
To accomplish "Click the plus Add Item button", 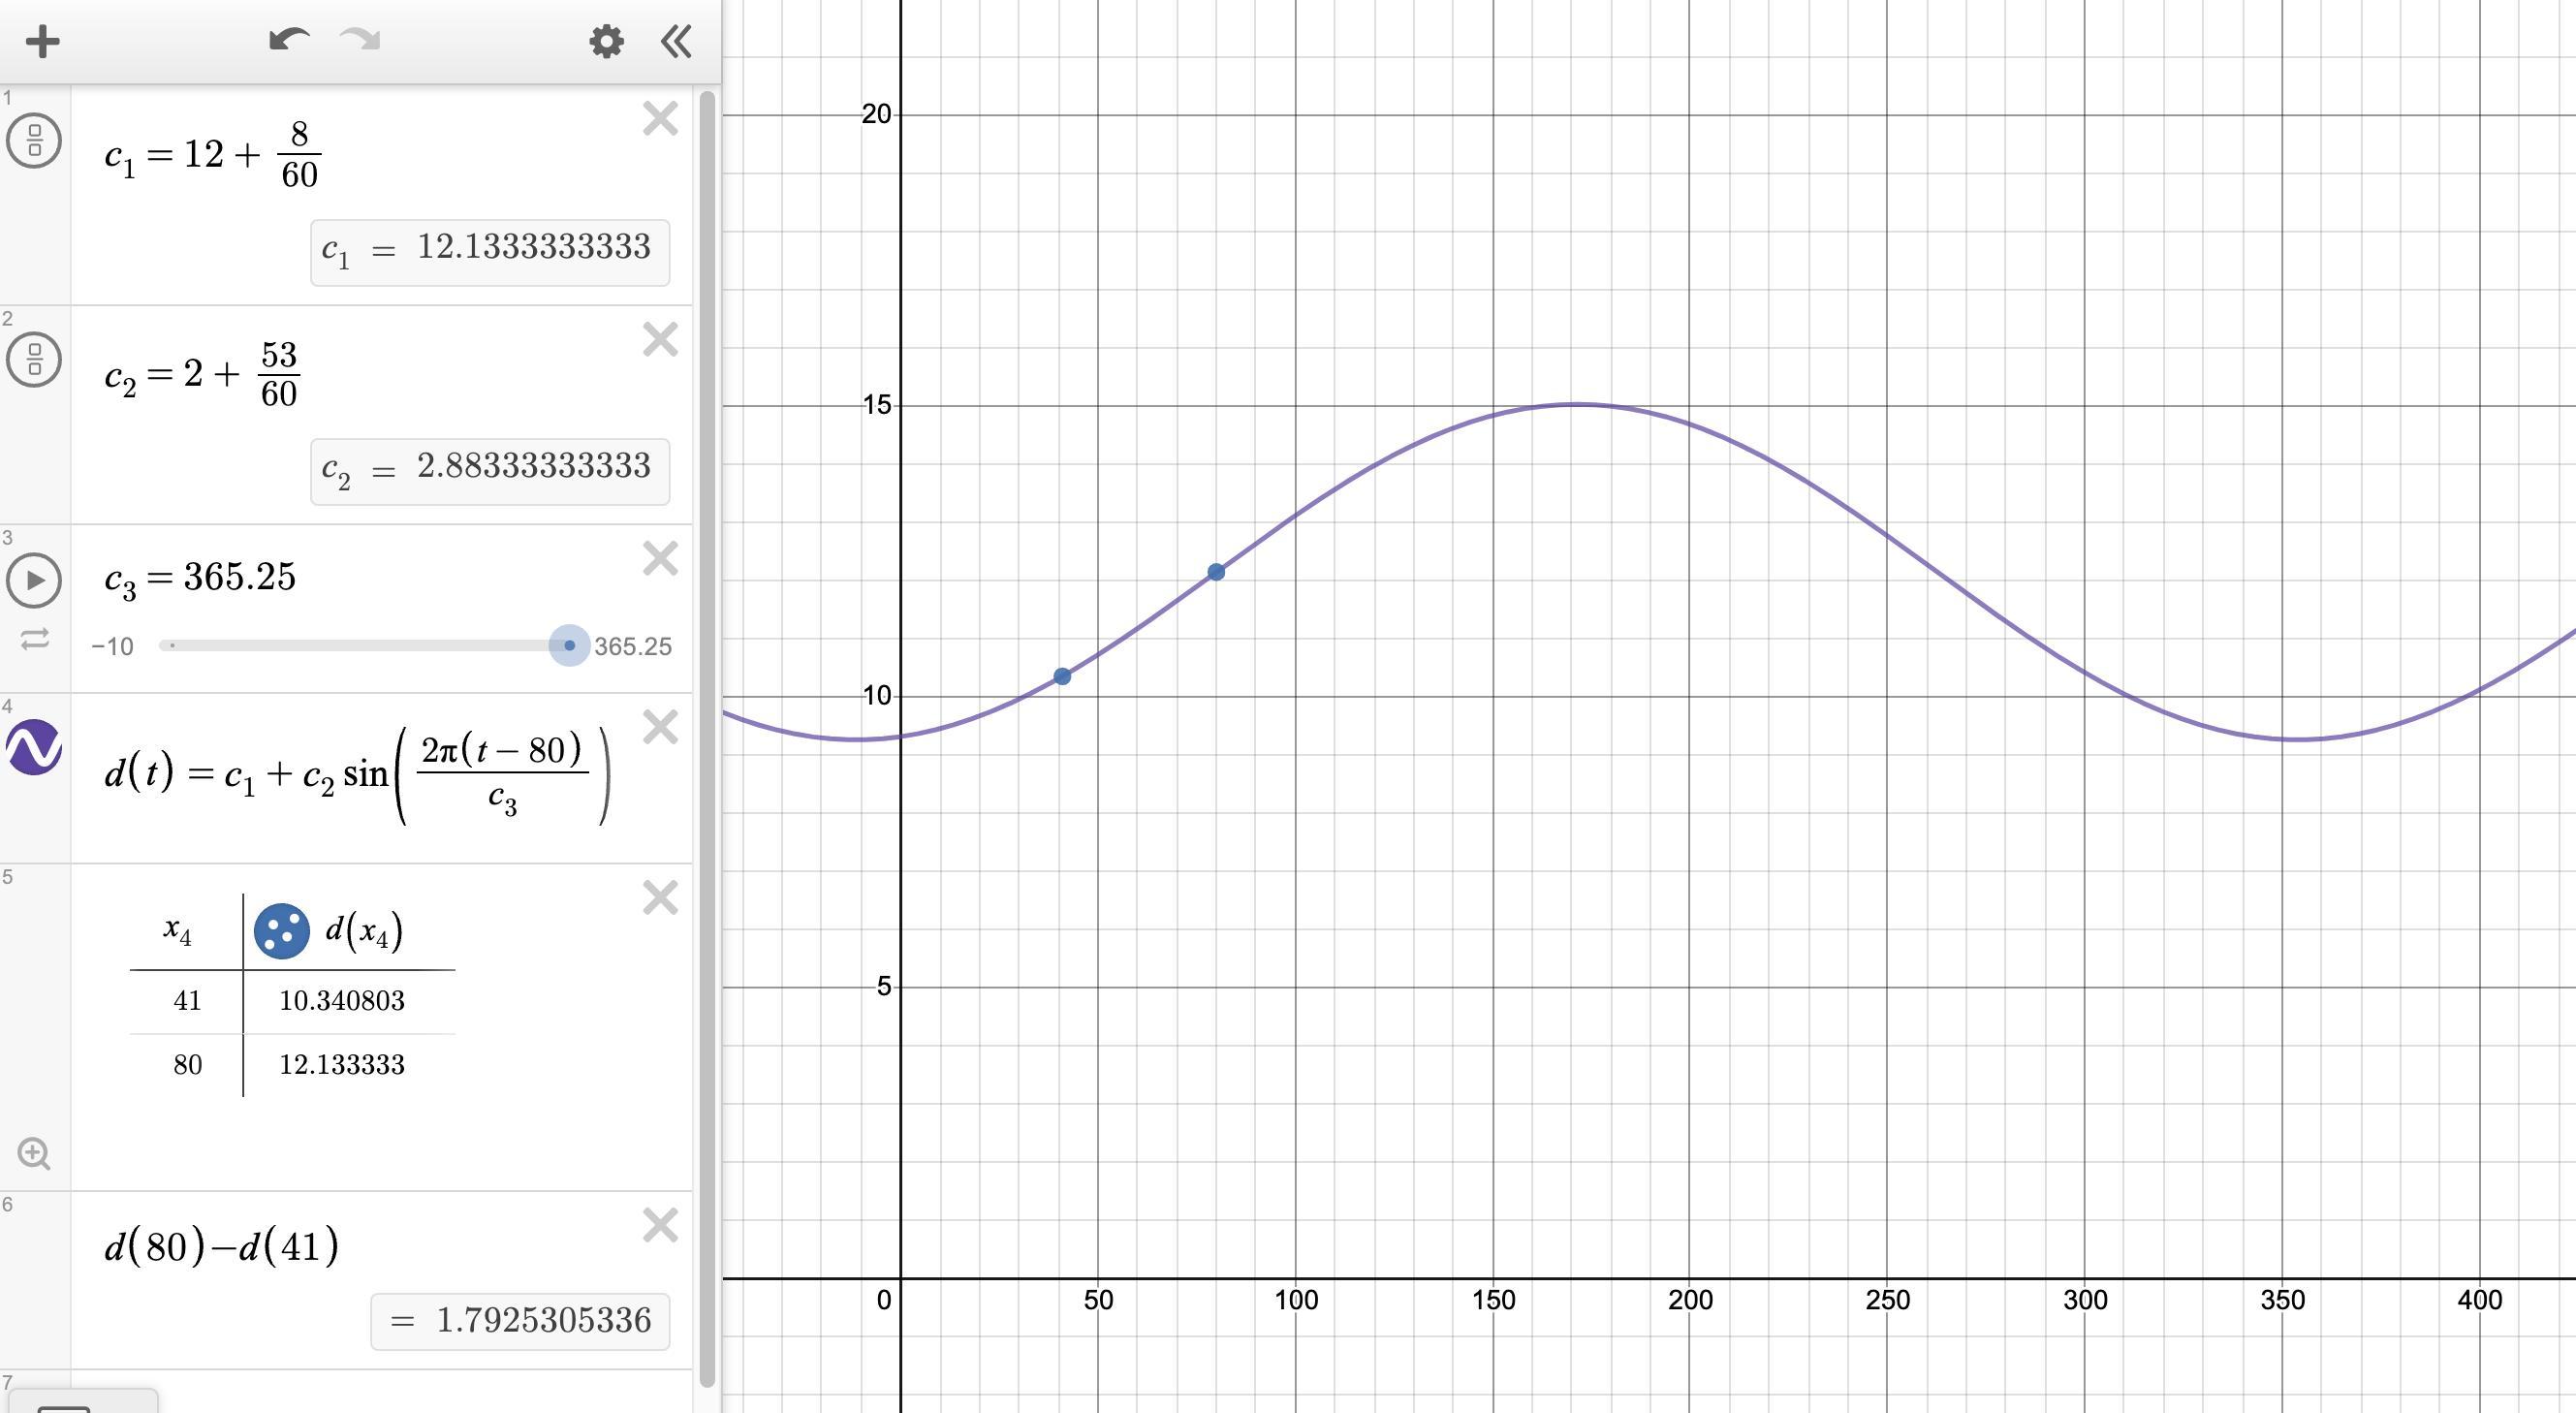I will (x=42, y=42).
